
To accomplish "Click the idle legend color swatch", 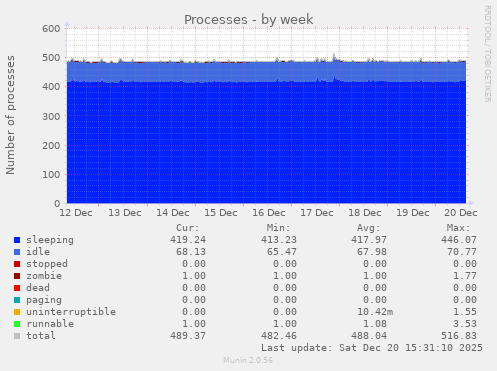I will [x=17, y=252].
